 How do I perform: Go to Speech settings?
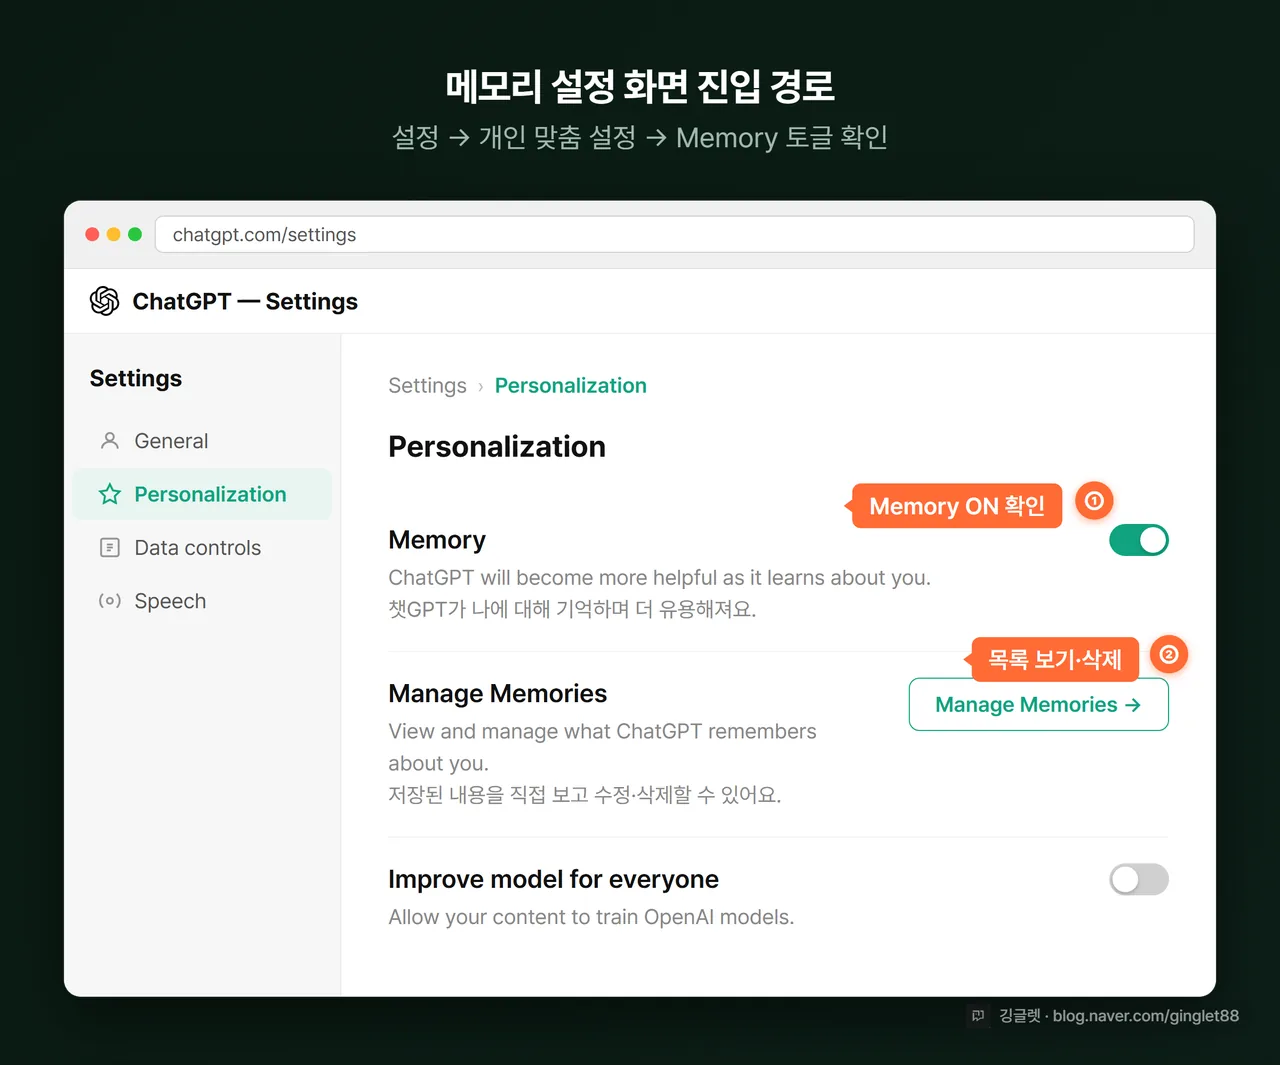coord(202,601)
